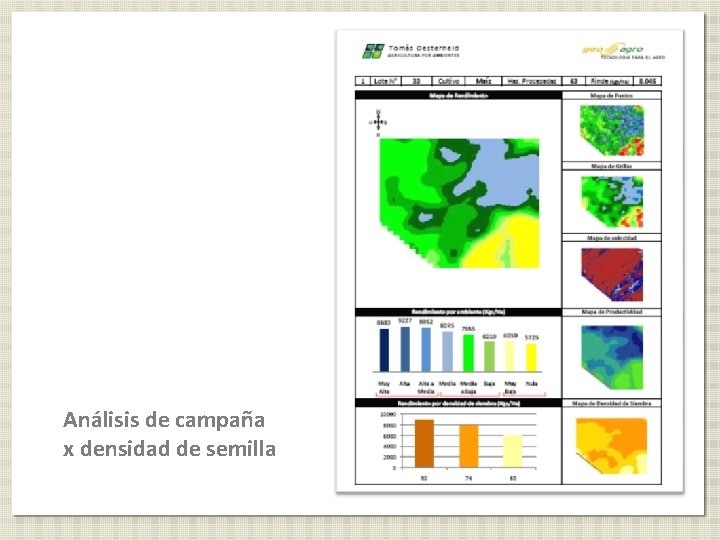
Task: Click the light blue Media bar
Action: [x=447, y=351]
